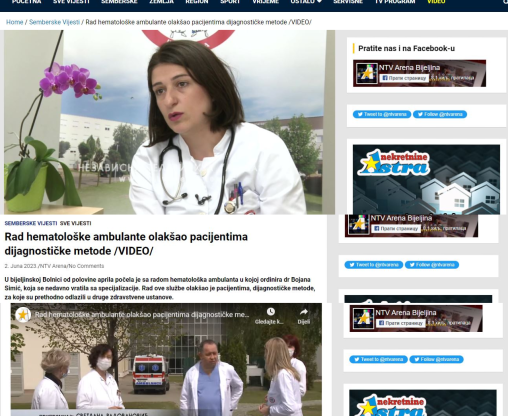The height and width of the screenshot is (416, 508).
Task: Click the video title text in the player
Action: [x=142, y=315]
